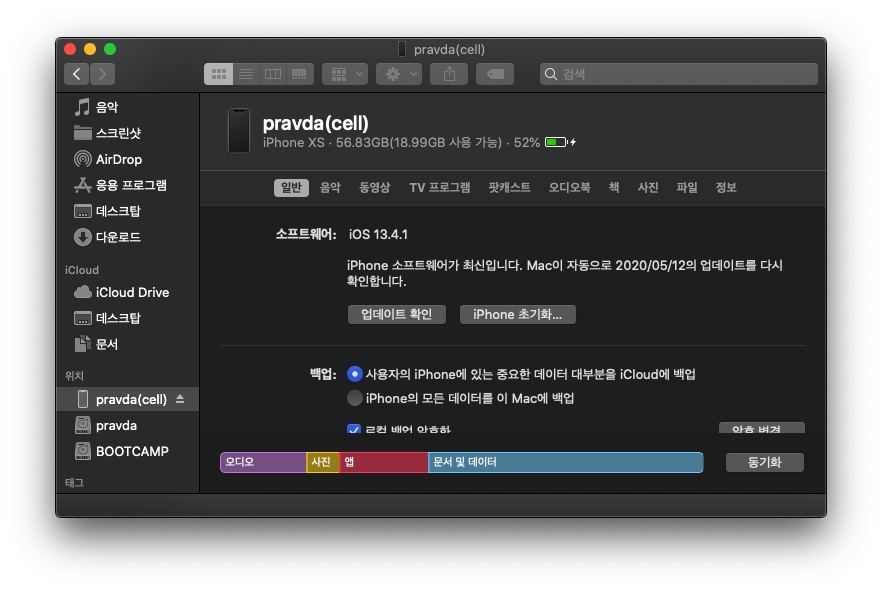882x591 pixels.
Task: Click the iPhone XS storage info line
Action: tap(401, 143)
